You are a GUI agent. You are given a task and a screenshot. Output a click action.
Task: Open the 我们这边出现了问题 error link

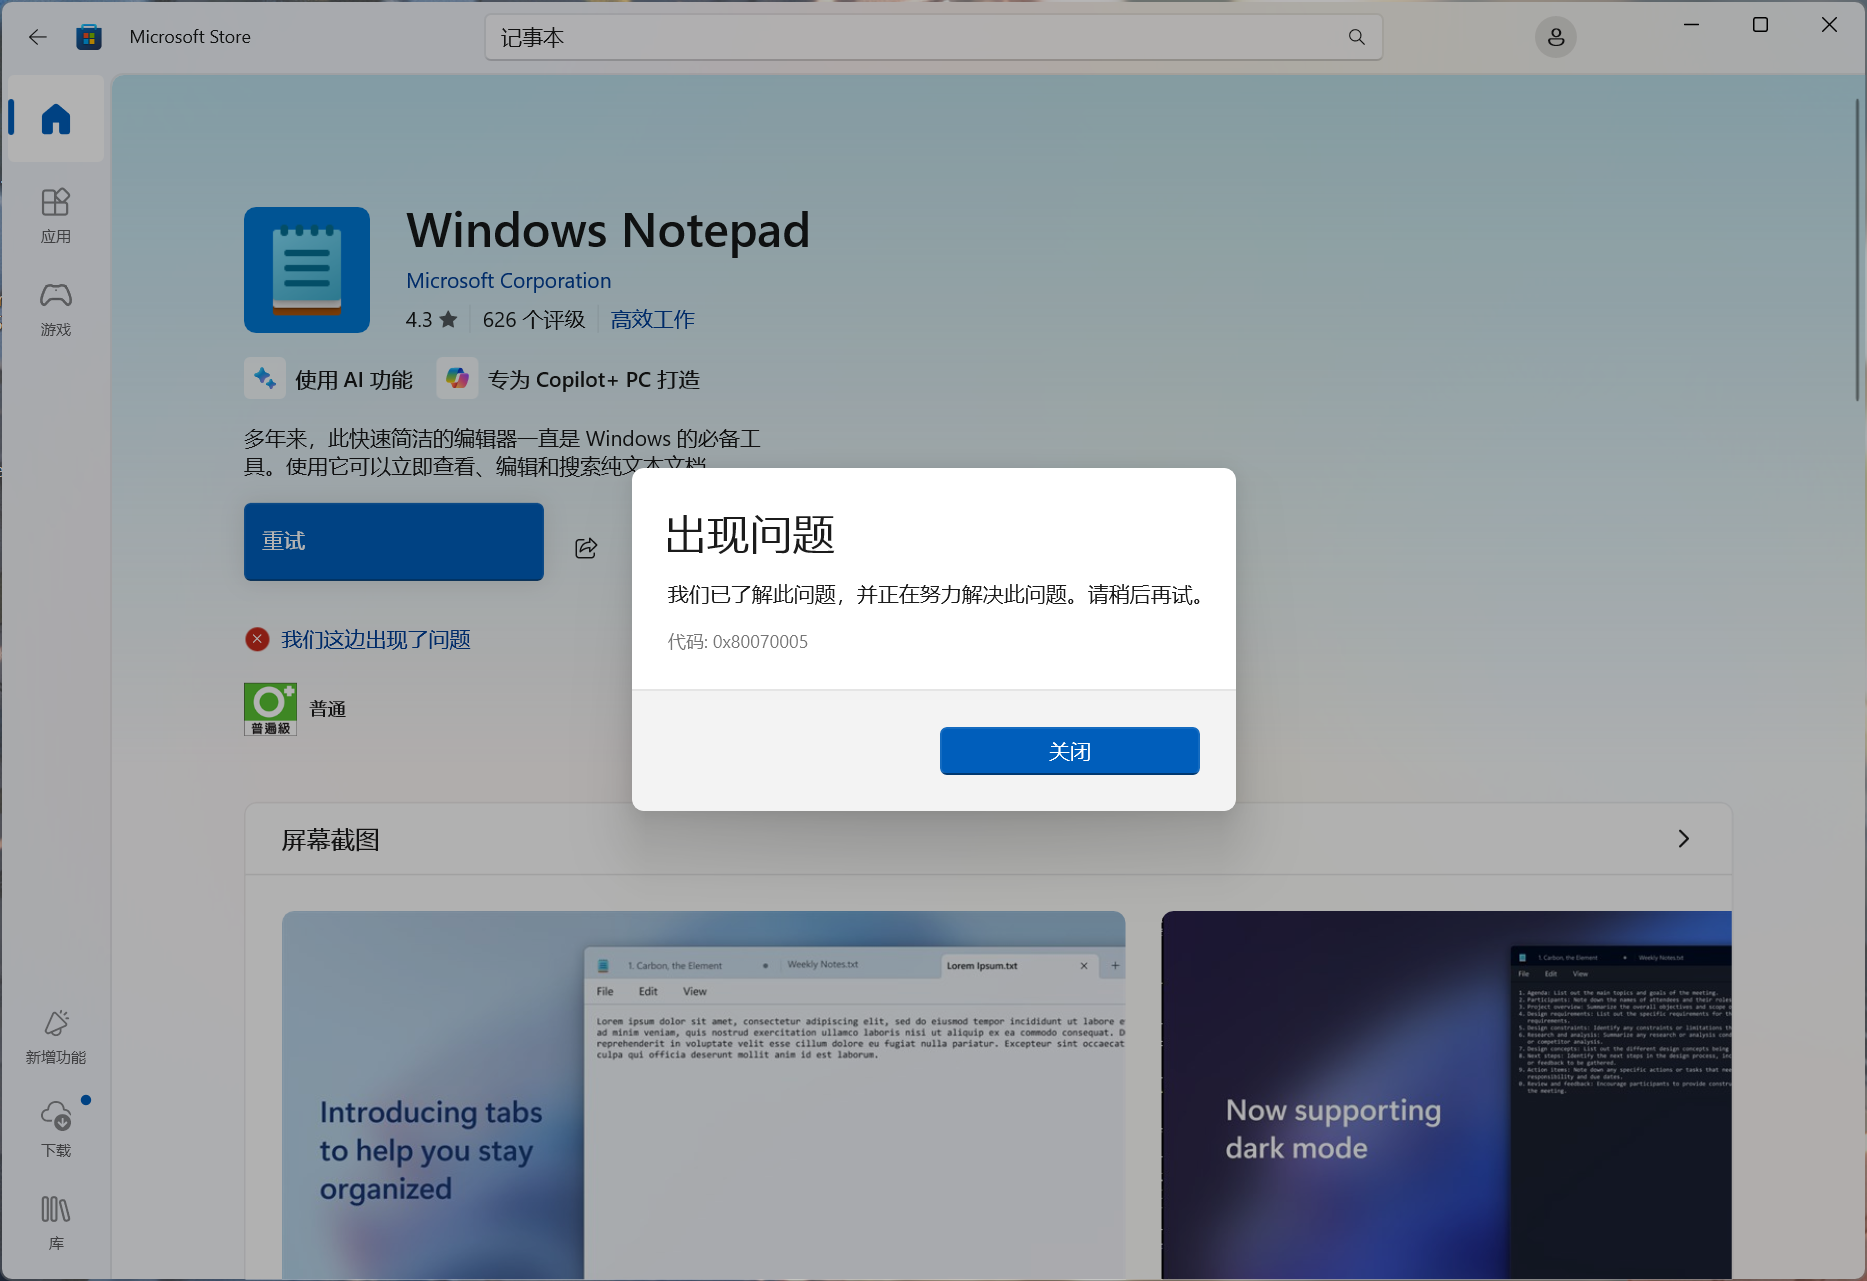click(x=376, y=640)
